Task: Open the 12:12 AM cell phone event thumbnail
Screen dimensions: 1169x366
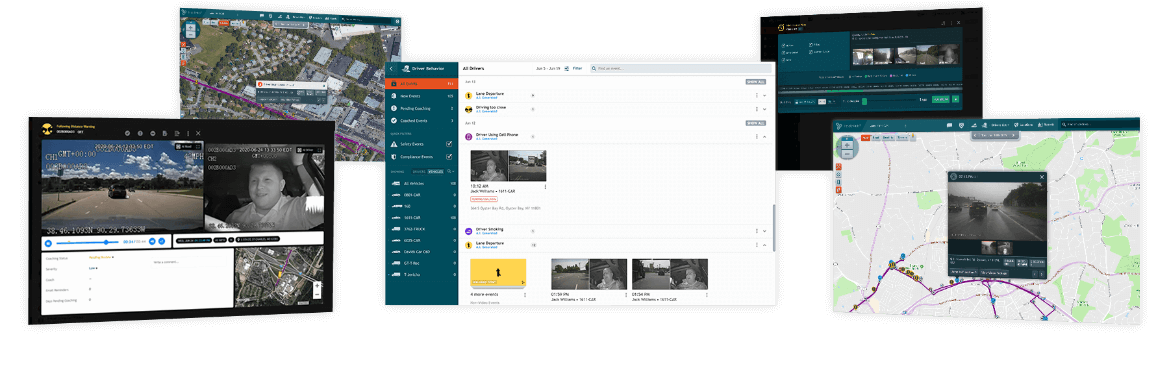Action: (x=508, y=165)
